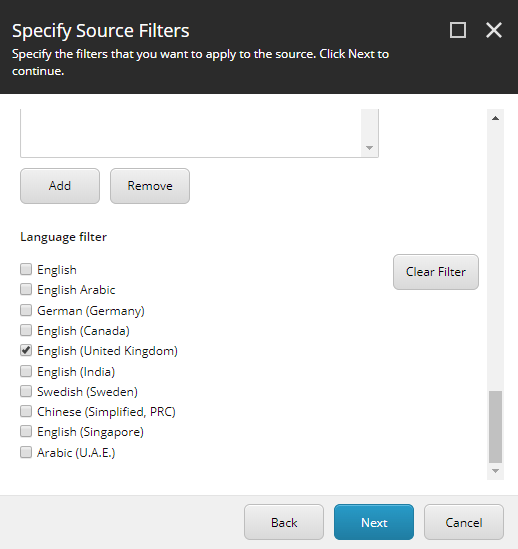Viewport: 518px width, 549px height.
Task: Enable the Swedish (Sweden) checkbox
Action: point(26,391)
